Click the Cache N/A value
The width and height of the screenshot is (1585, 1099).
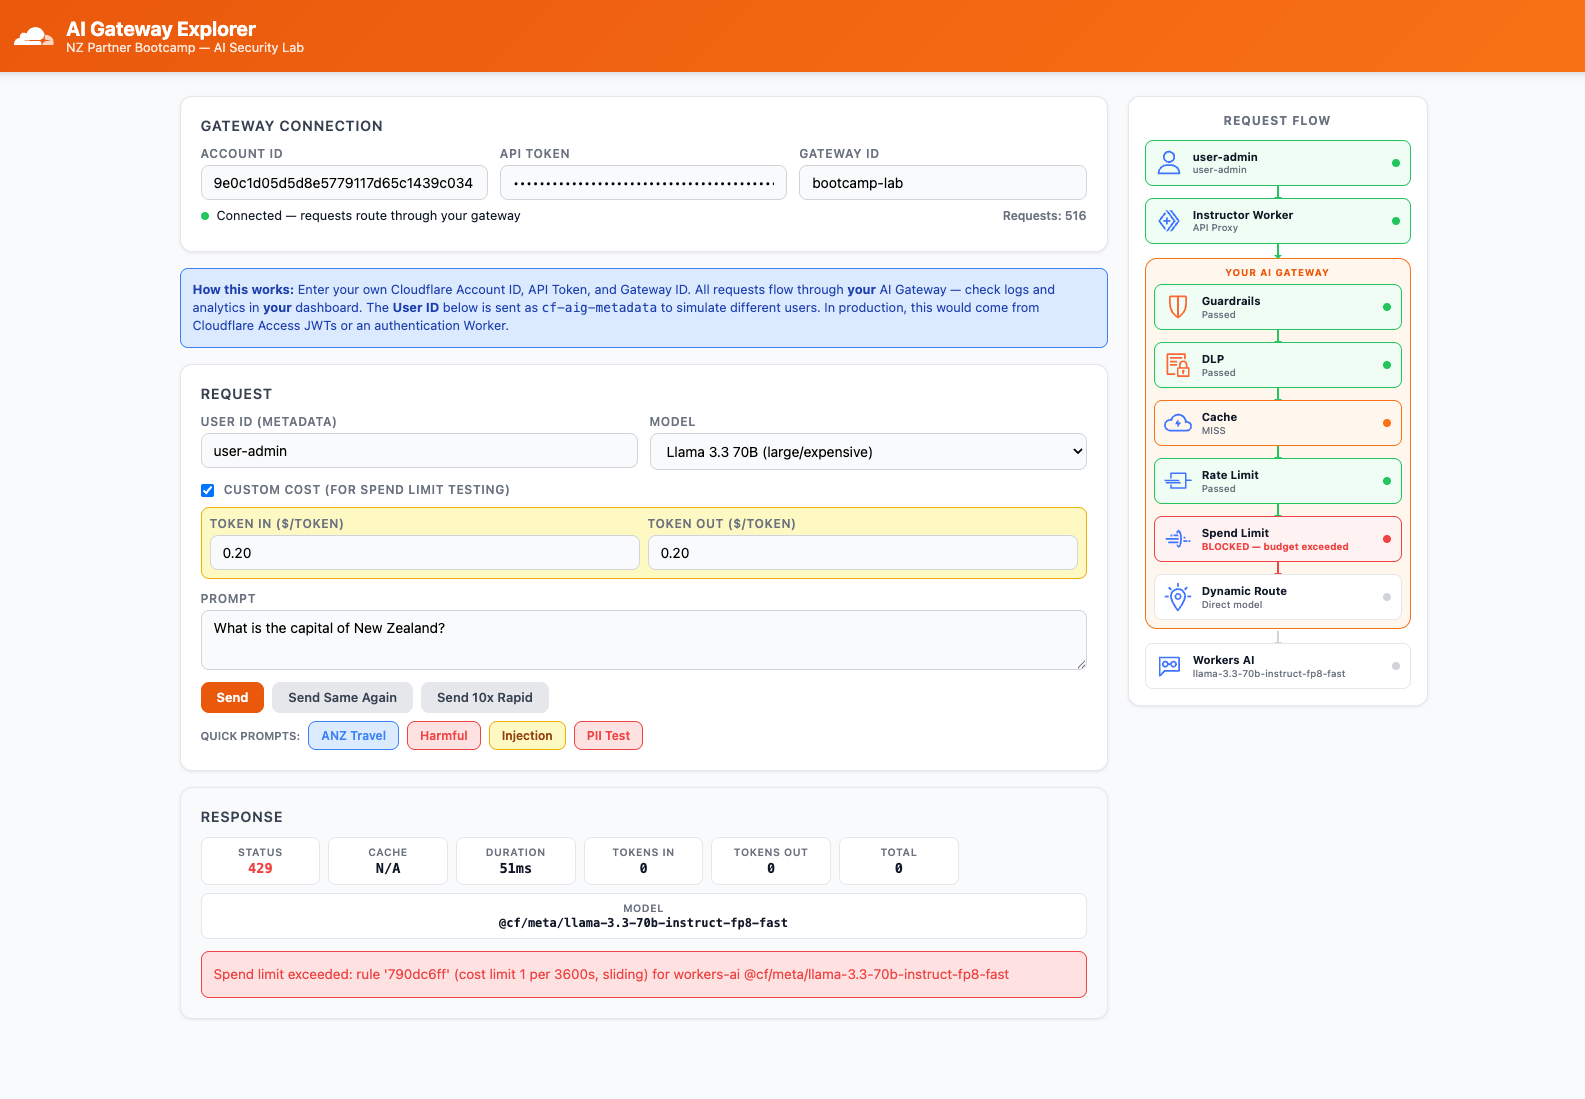click(388, 869)
